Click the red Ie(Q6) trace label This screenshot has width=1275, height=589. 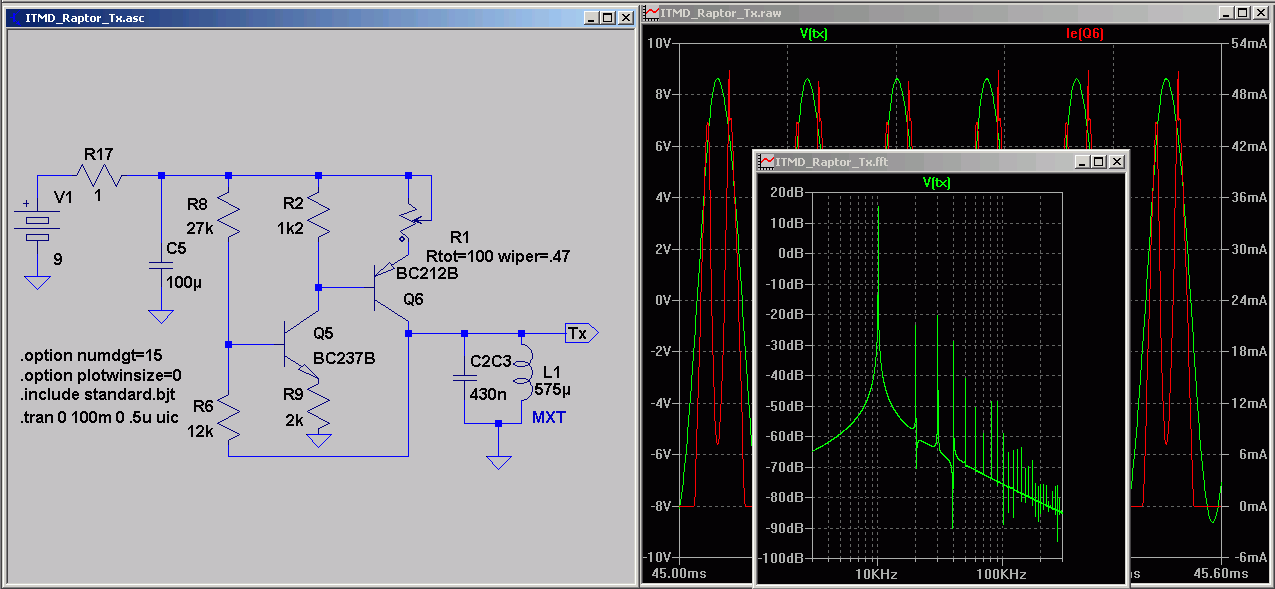(1085, 33)
